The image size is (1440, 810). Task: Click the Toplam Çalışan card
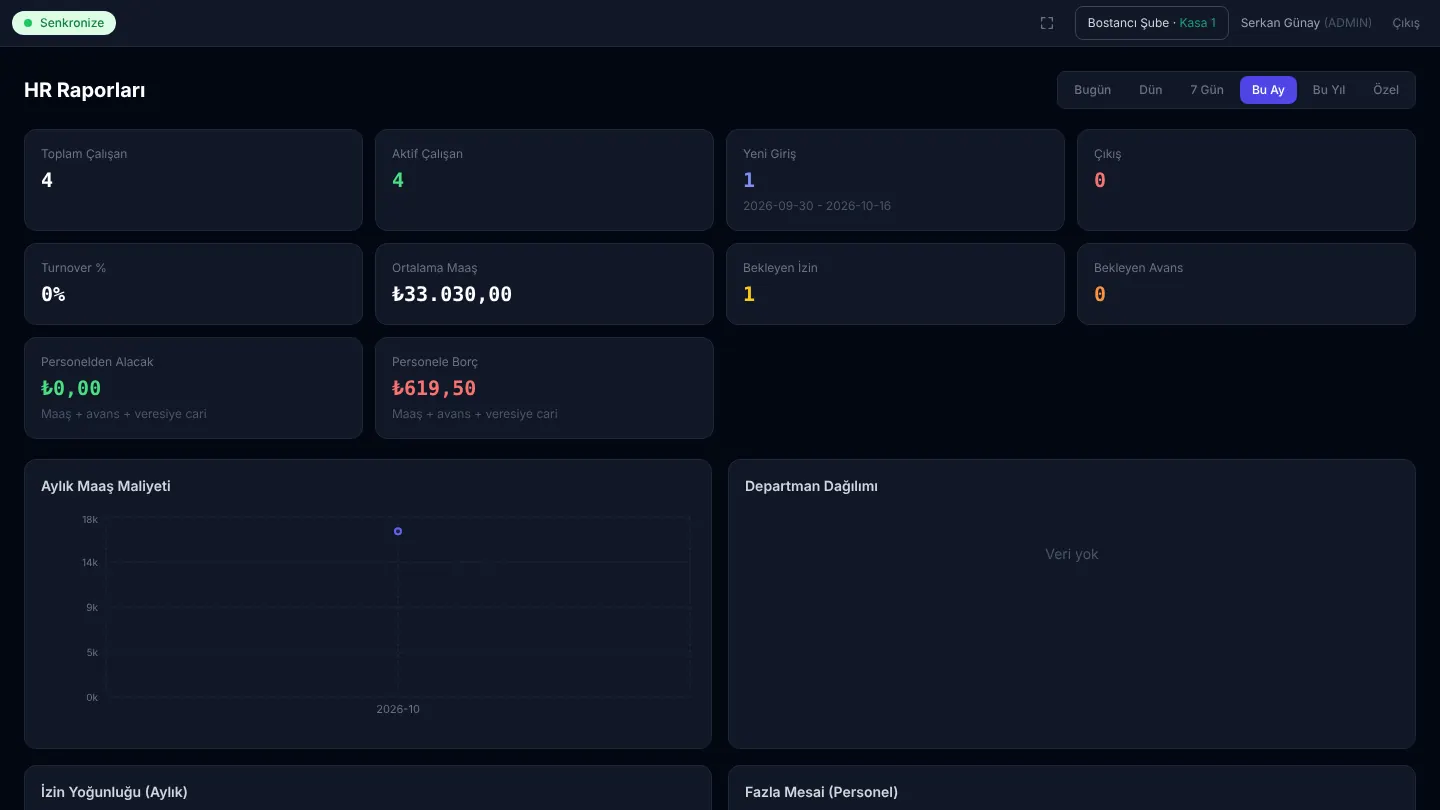click(x=193, y=180)
